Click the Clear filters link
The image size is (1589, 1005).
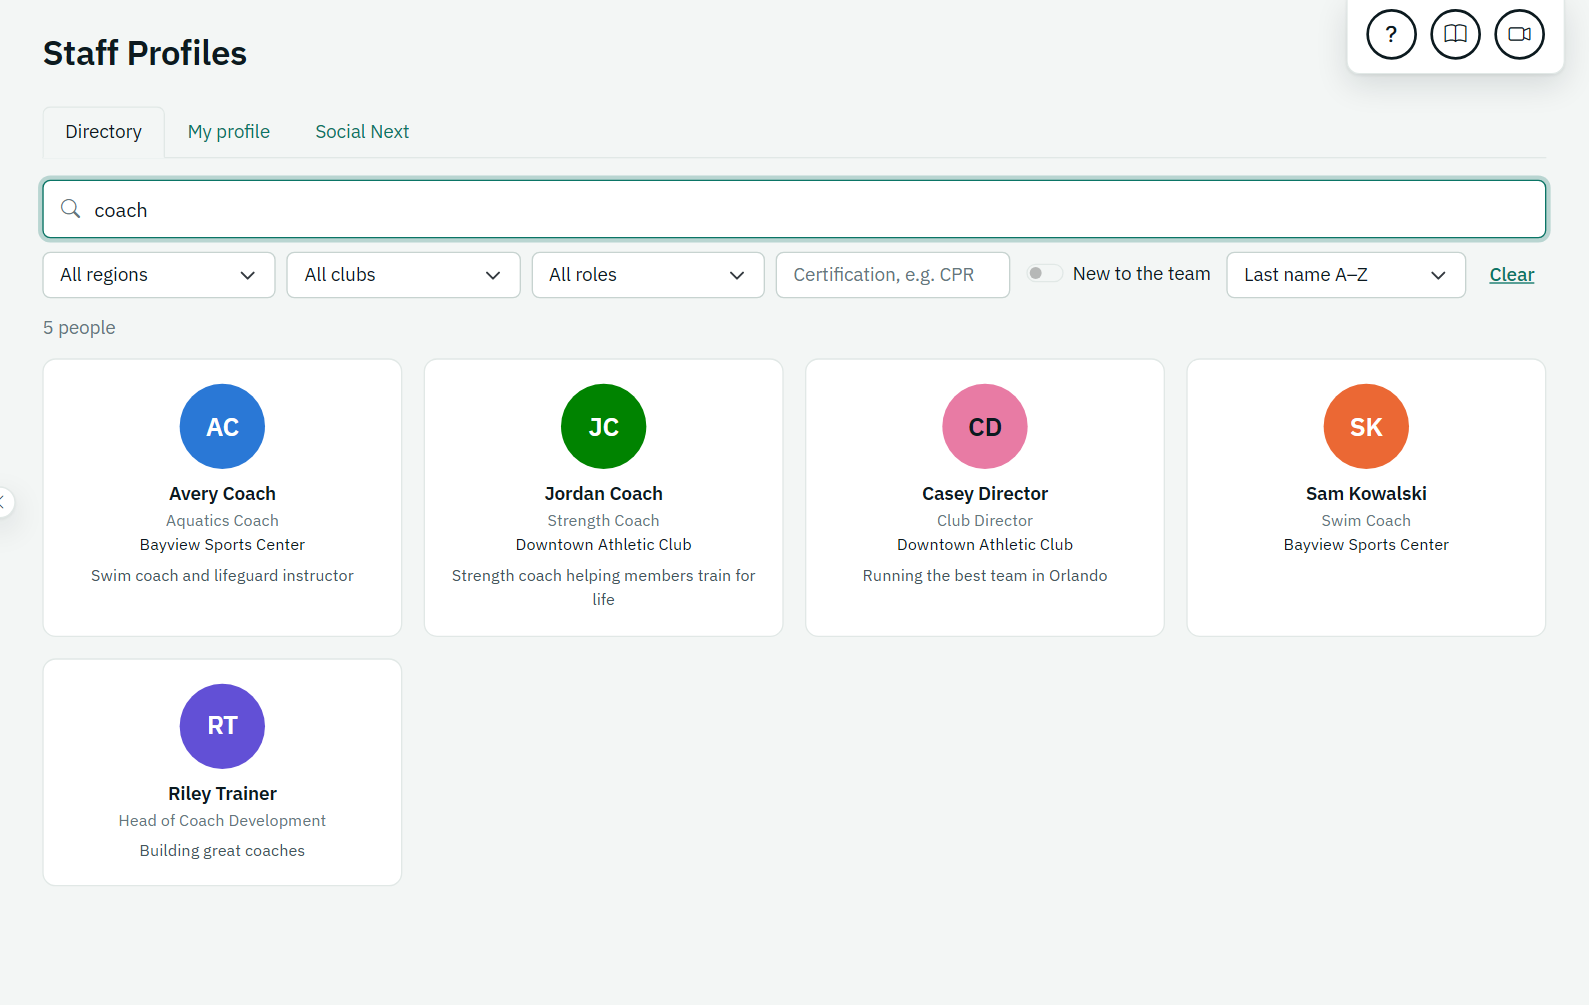tap(1511, 275)
